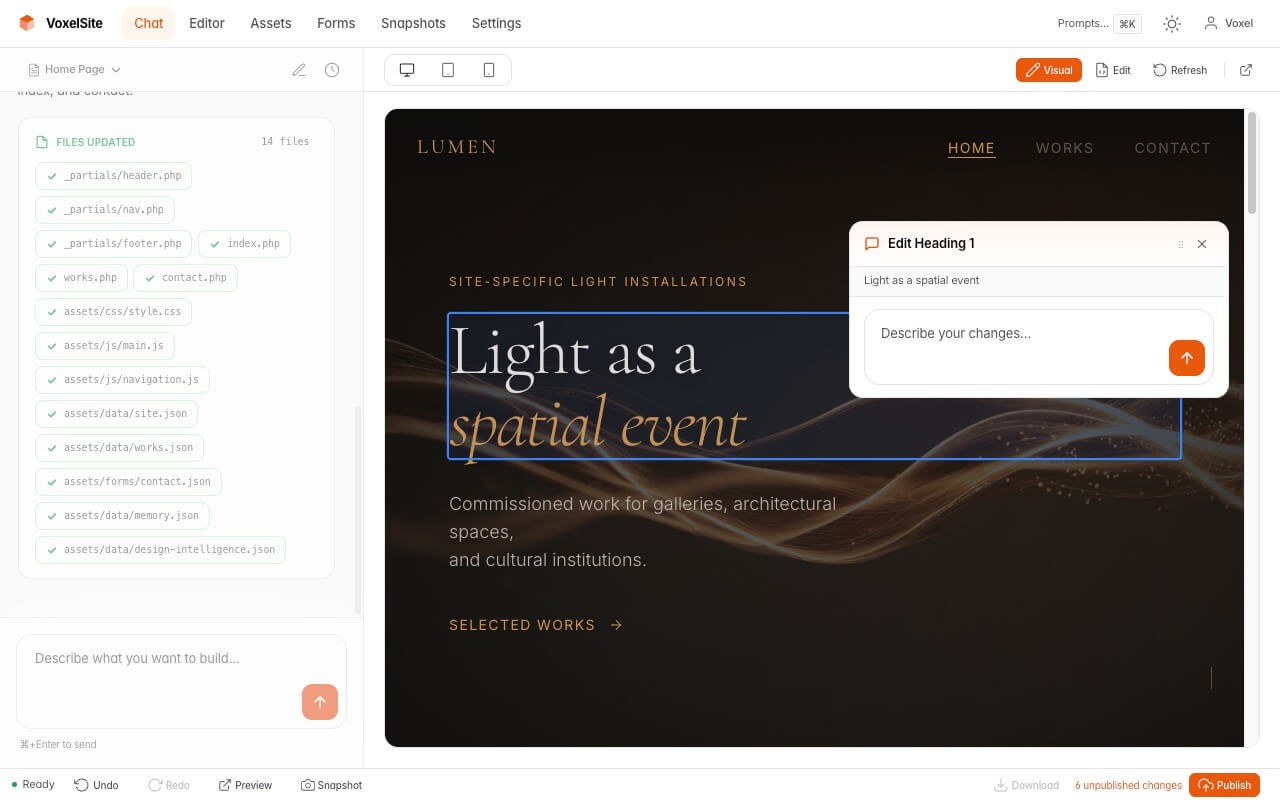Viewport: 1280px width, 800px height.
Task: Refresh the page preview
Action: click(1179, 70)
